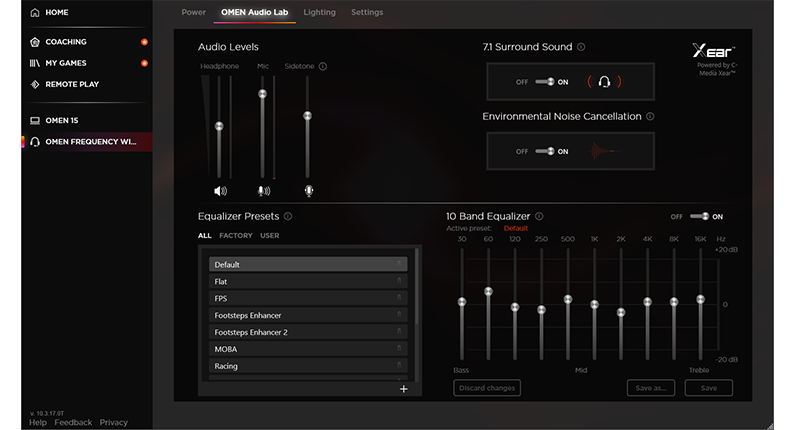Open Remote Play icon
Image resolution: width=795 pixels, height=430 pixels.
coord(35,84)
